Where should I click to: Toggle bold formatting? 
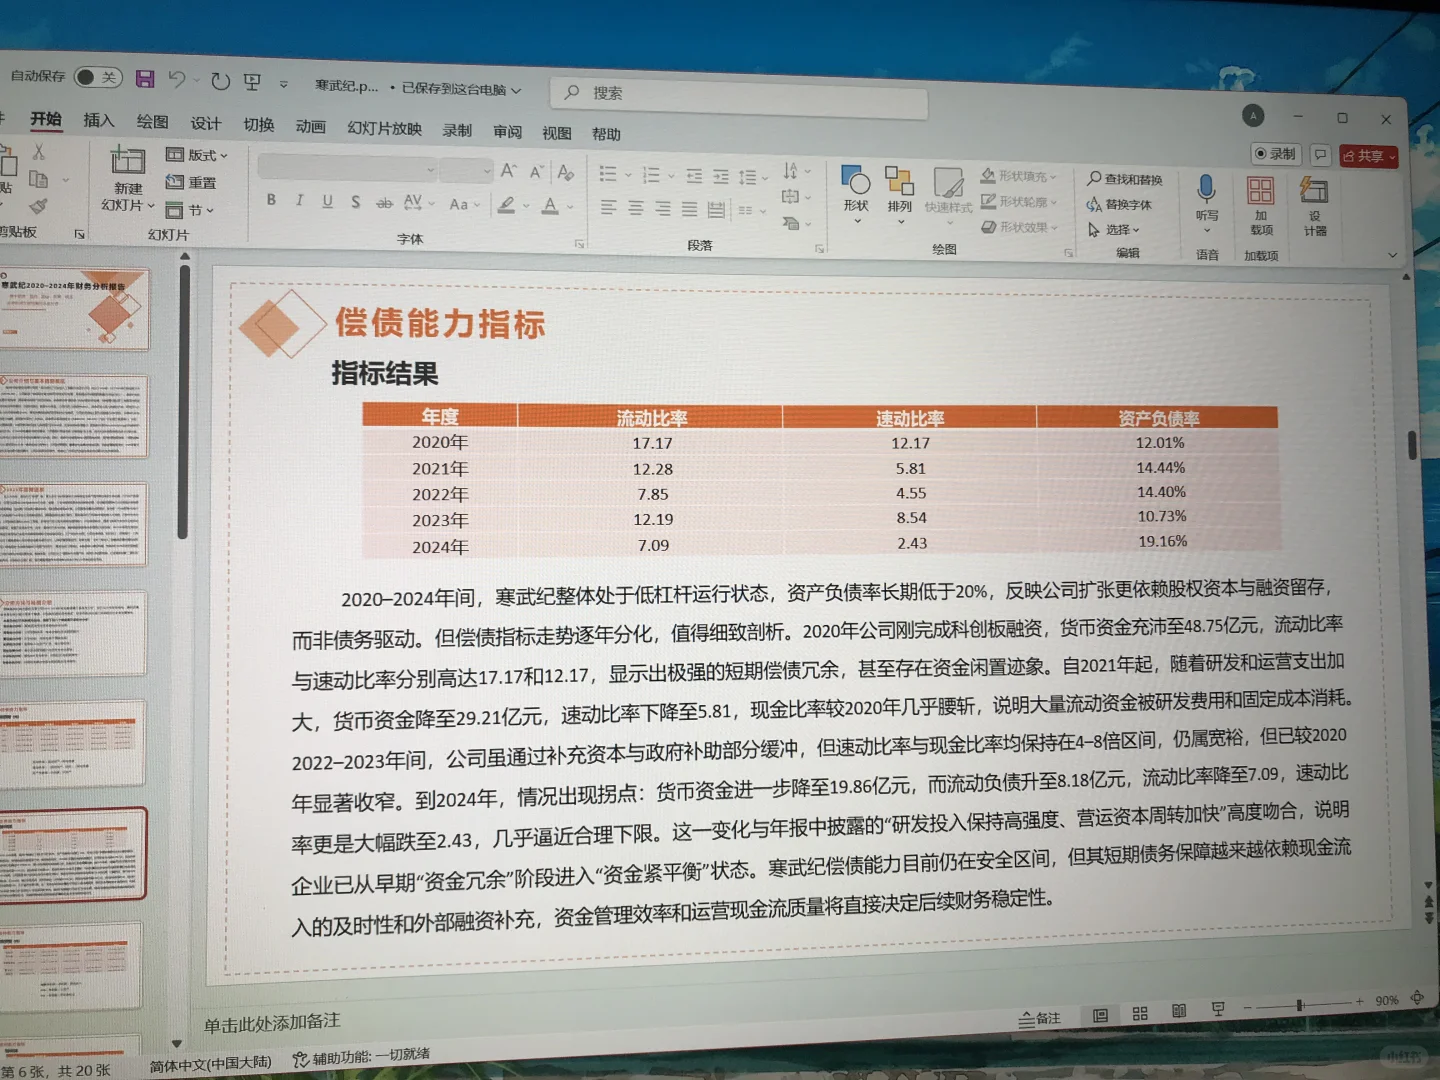click(271, 200)
